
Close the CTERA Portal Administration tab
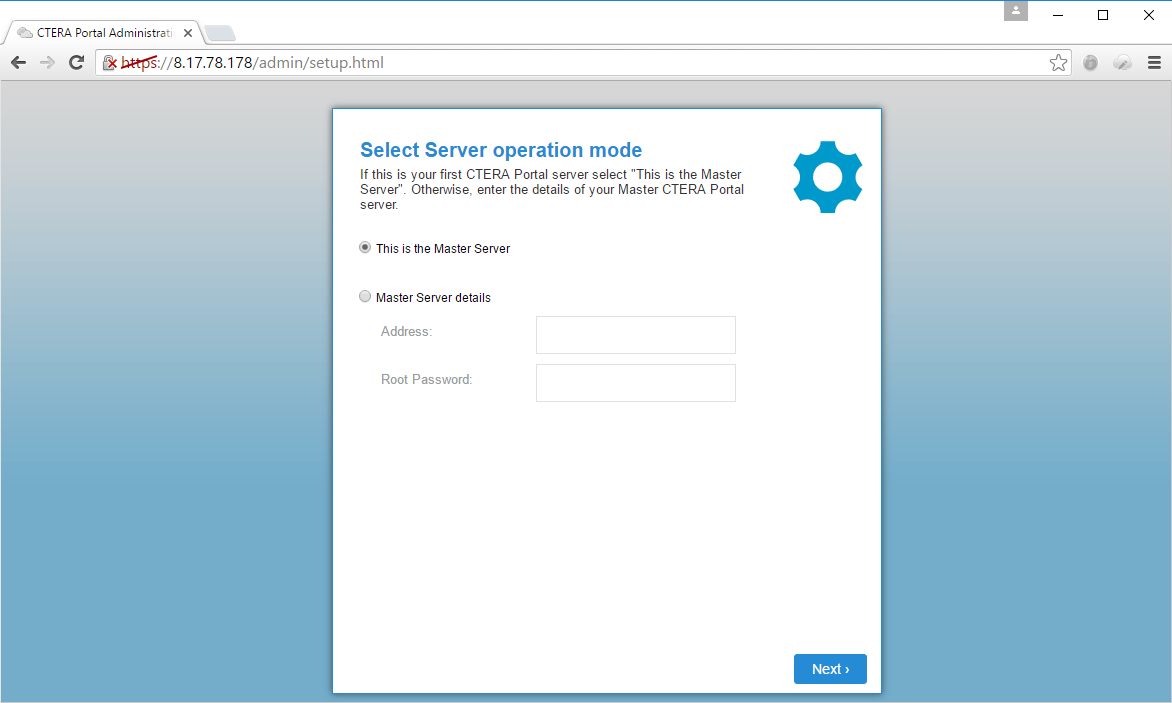pyautogui.click(x=188, y=33)
